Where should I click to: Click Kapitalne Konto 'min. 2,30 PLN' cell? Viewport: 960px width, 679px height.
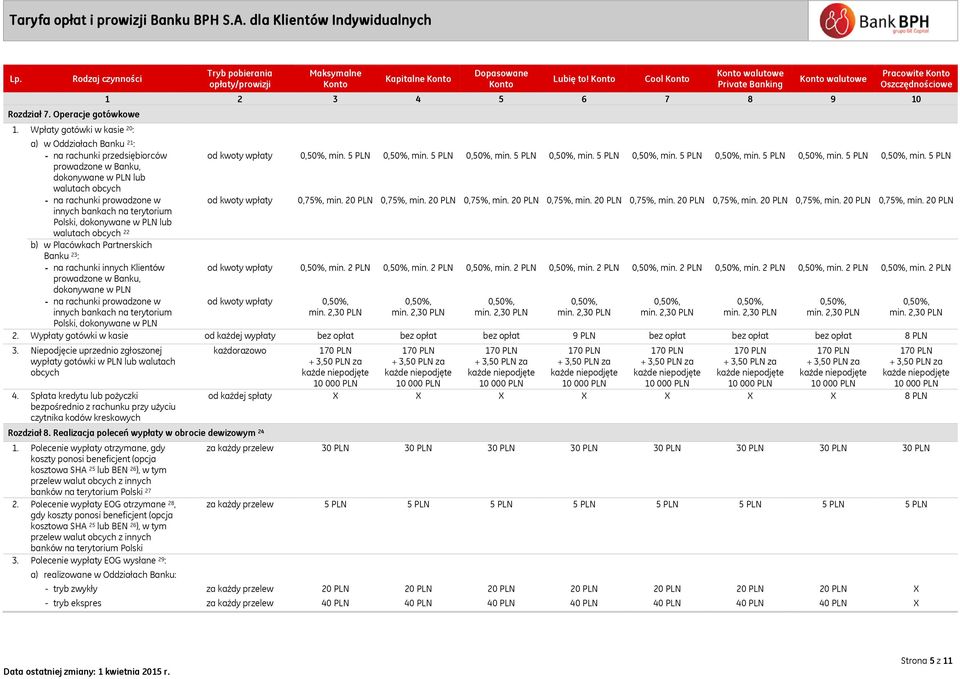point(418,307)
